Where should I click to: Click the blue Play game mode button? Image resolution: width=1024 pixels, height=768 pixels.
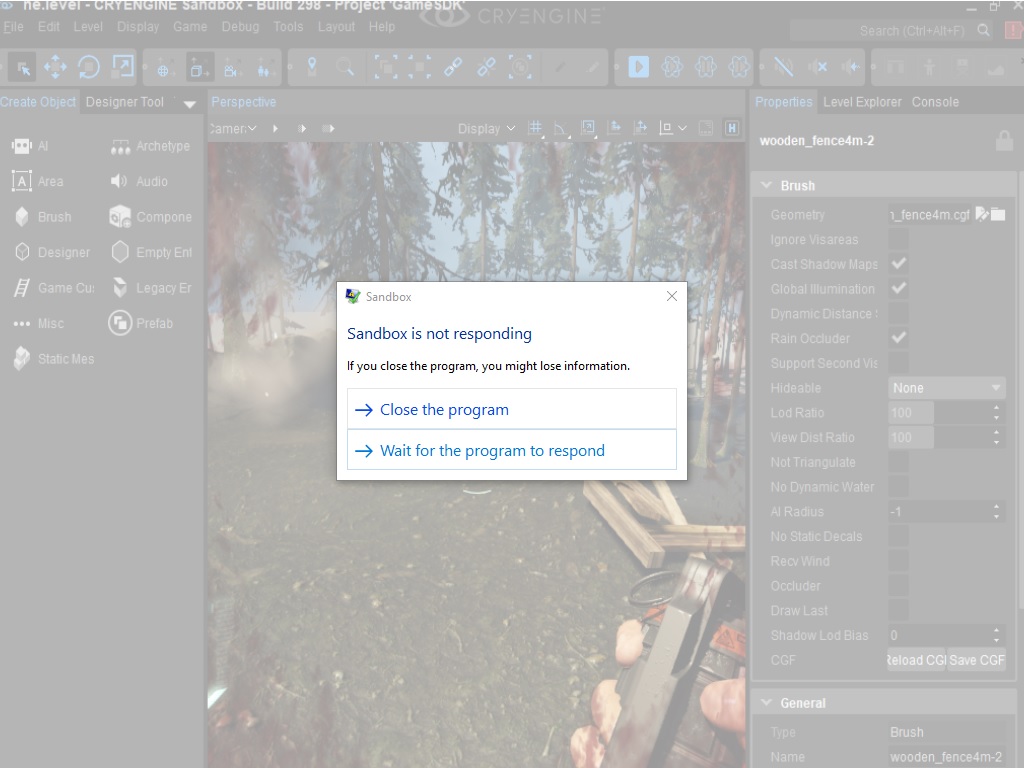pos(638,67)
